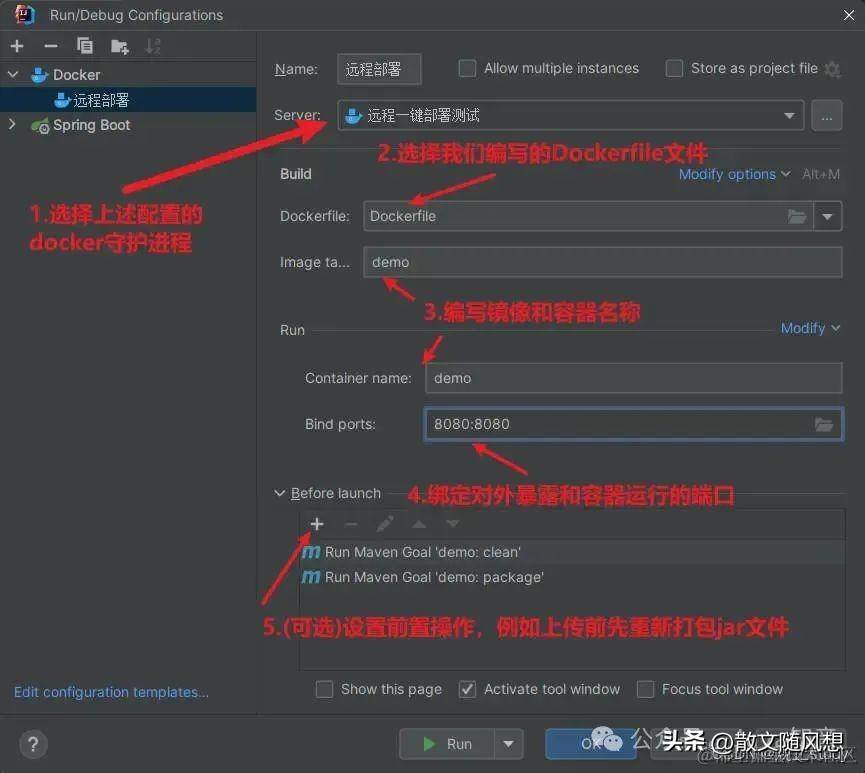
Task: Open server settings with ellipsis button
Action: [x=826, y=115]
